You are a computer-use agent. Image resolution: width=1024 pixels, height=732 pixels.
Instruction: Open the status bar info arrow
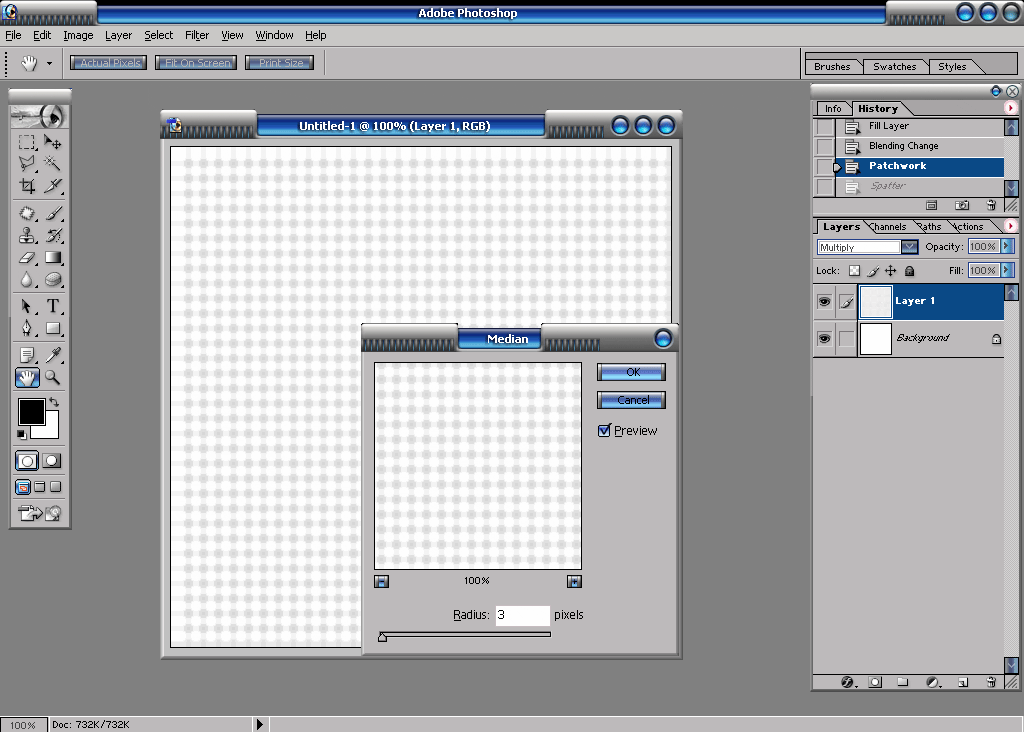click(x=260, y=724)
